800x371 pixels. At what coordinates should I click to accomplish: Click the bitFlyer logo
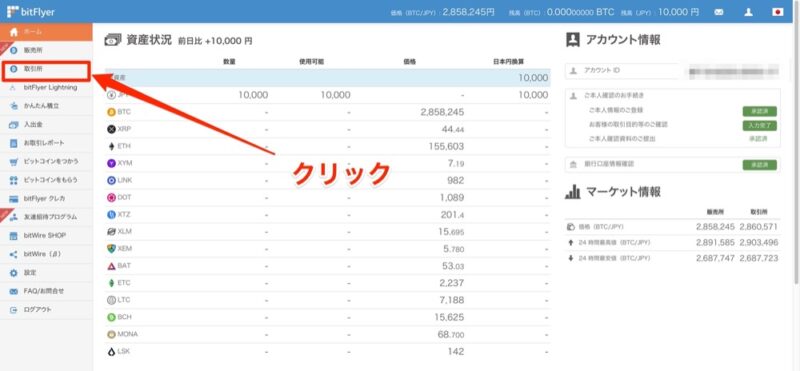31,12
